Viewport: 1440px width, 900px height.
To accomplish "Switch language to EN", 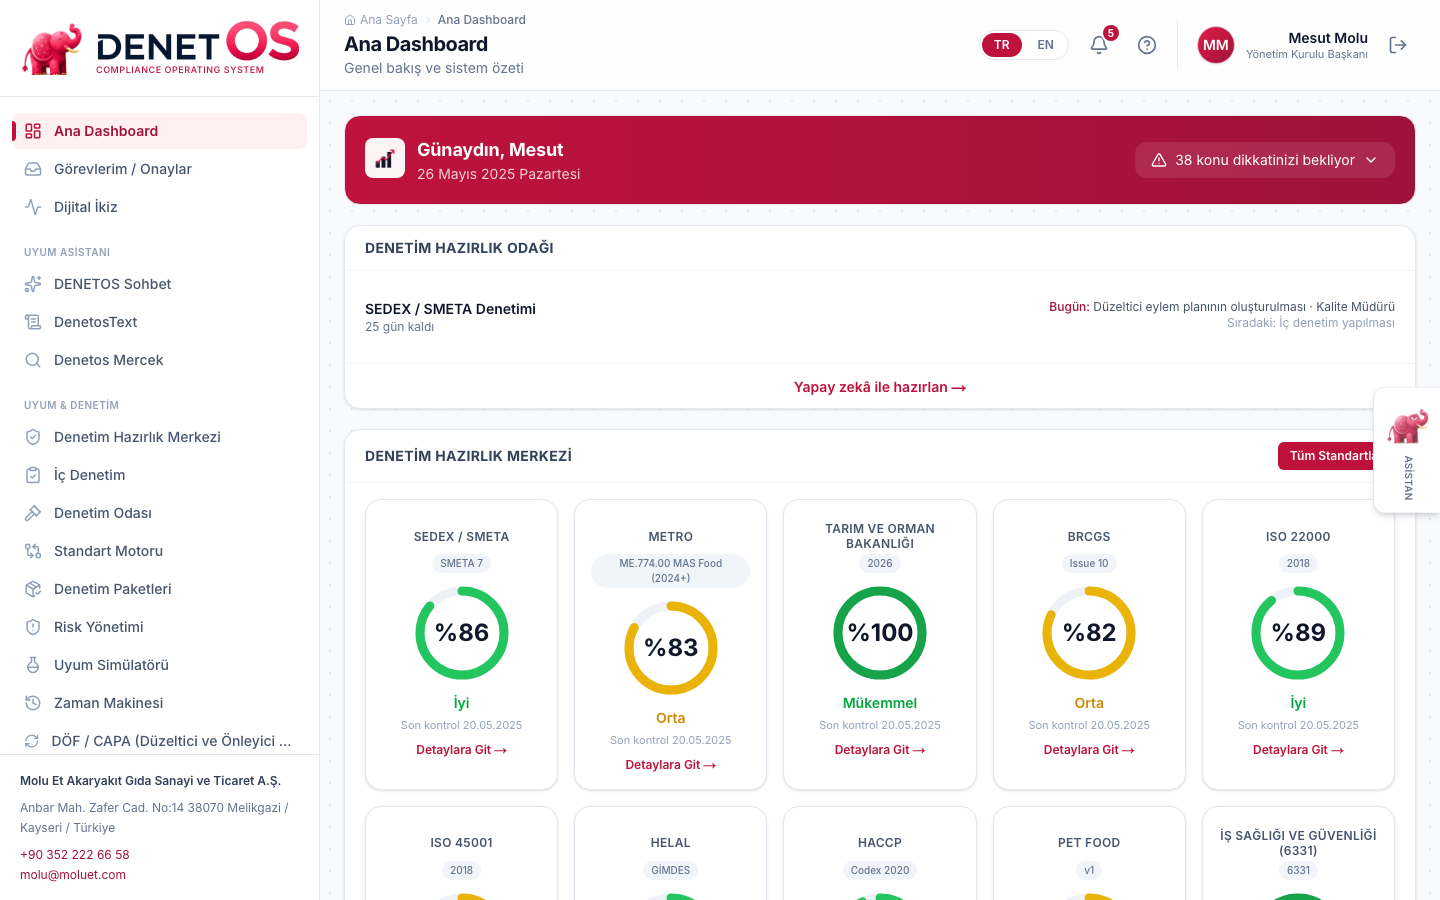I will (1045, 45).
